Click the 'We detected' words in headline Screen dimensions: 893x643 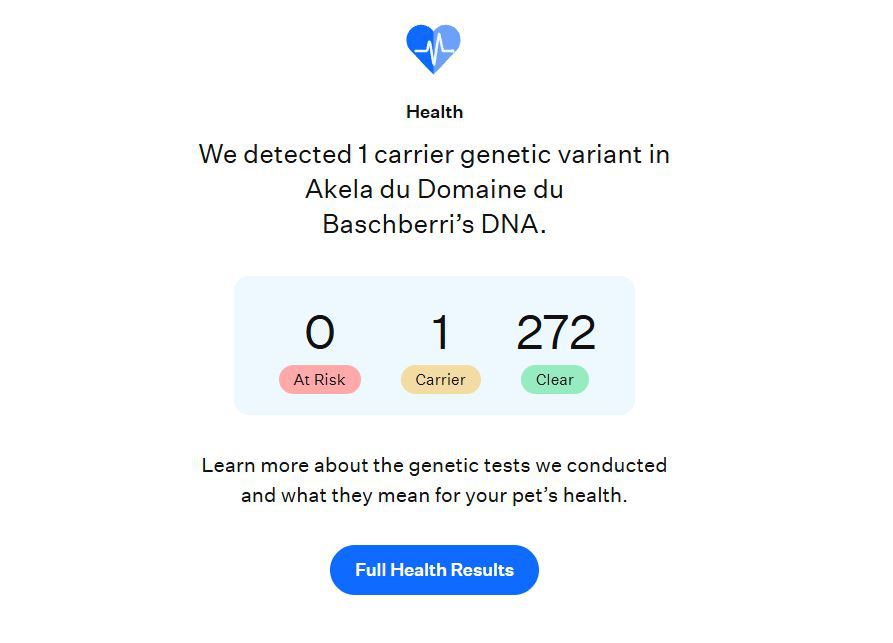click(275, 154)
